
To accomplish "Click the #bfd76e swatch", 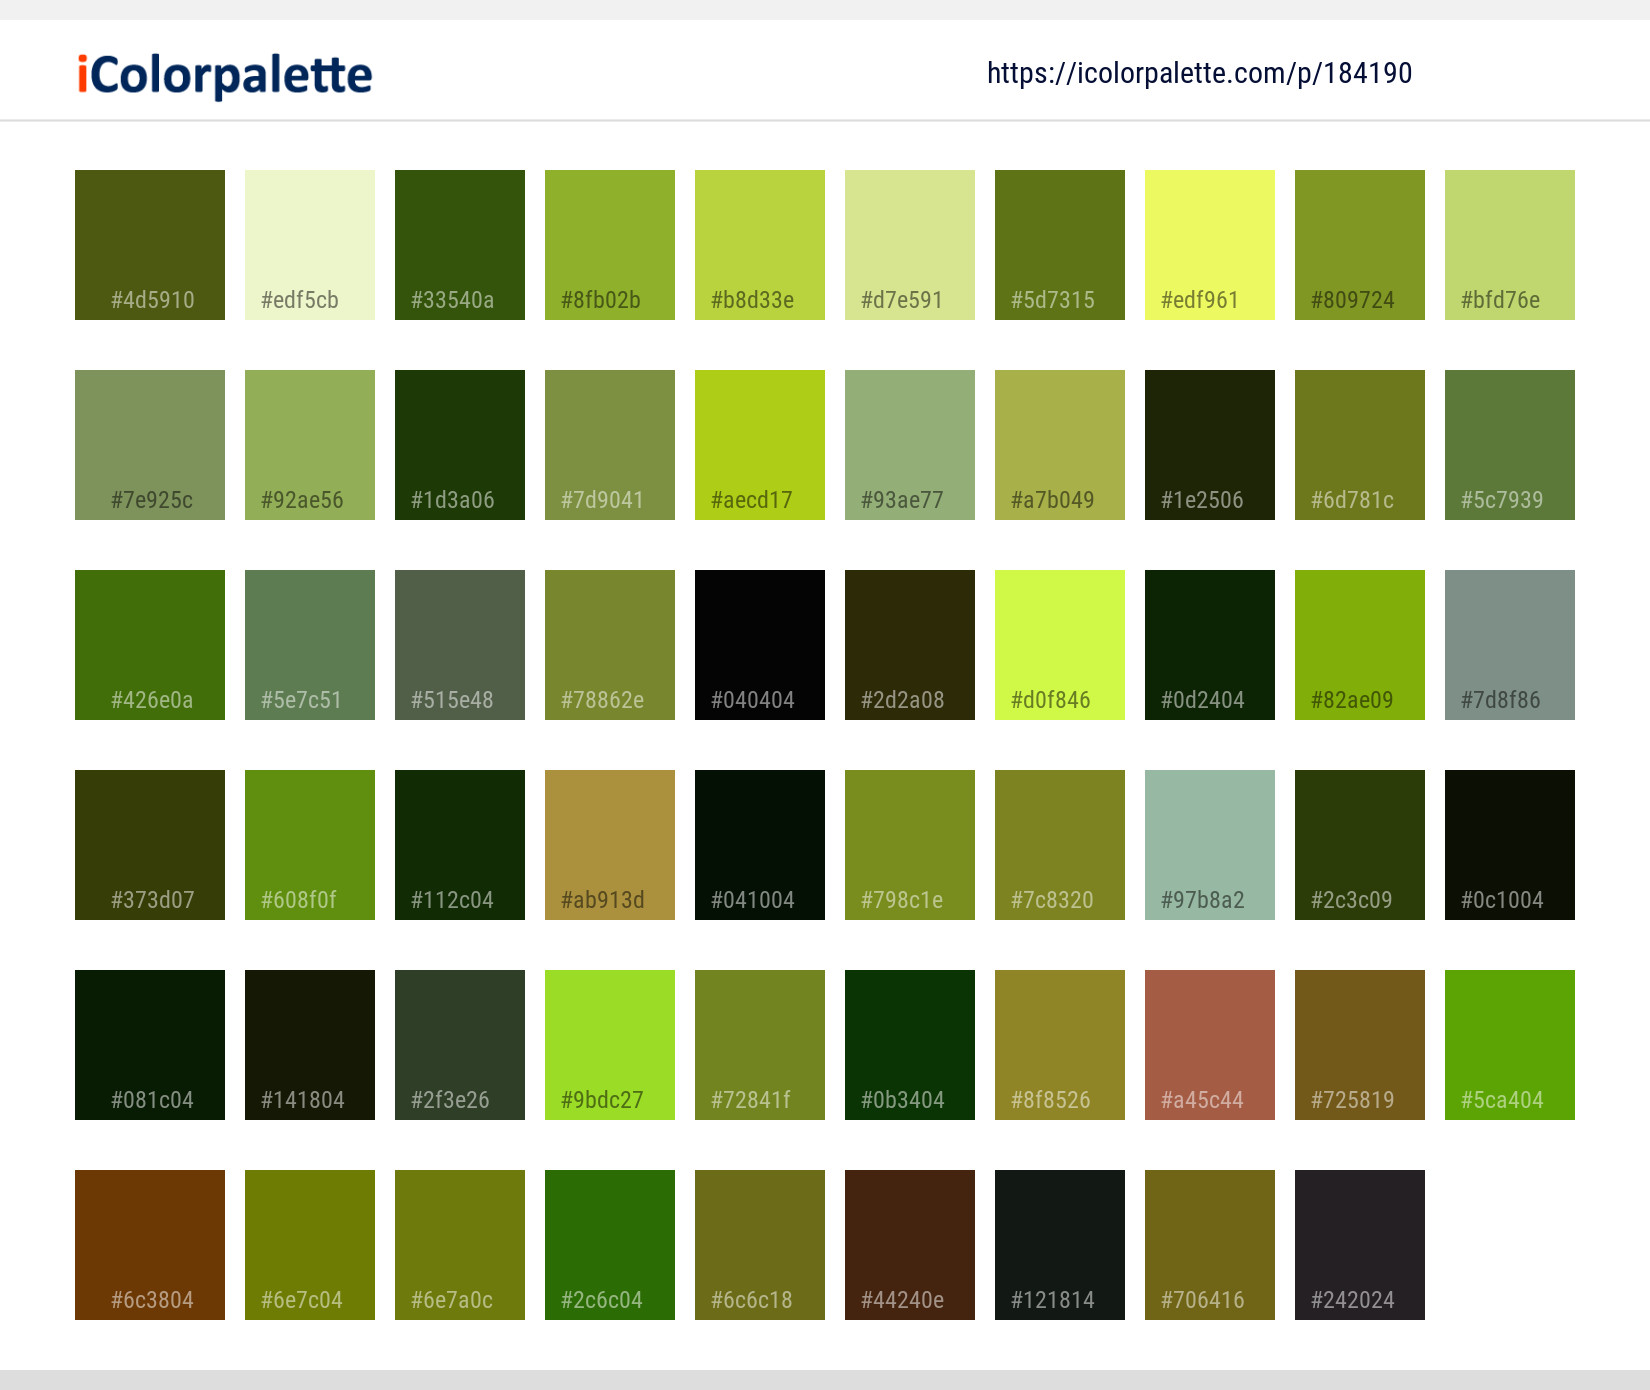I will pyautogui.click(x=1510, y=245).
